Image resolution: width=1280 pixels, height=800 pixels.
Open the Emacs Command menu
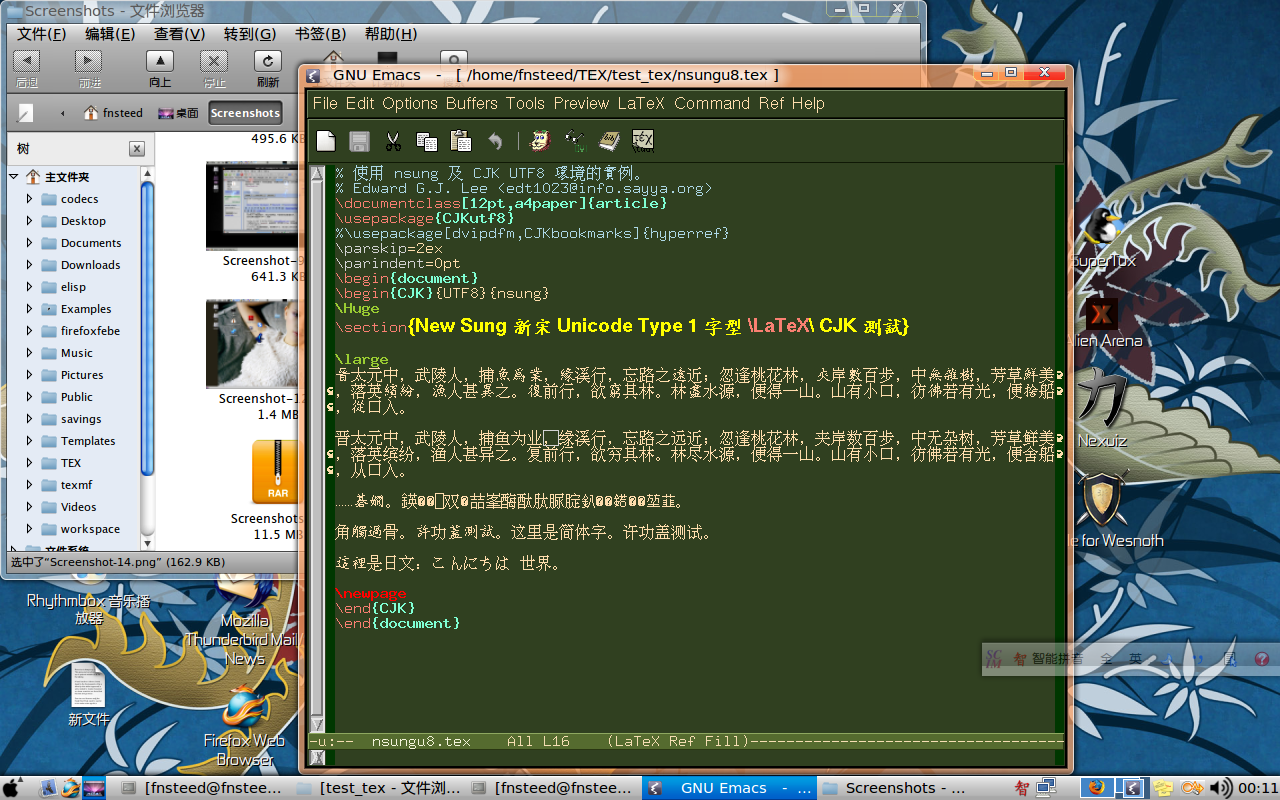point(712,103)
